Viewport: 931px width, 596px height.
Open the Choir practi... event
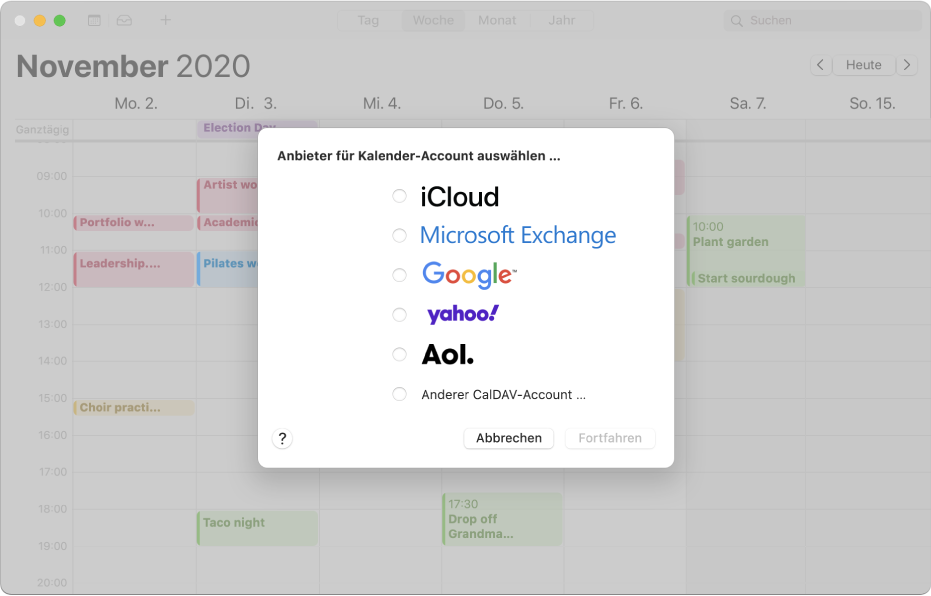(134, 407)
